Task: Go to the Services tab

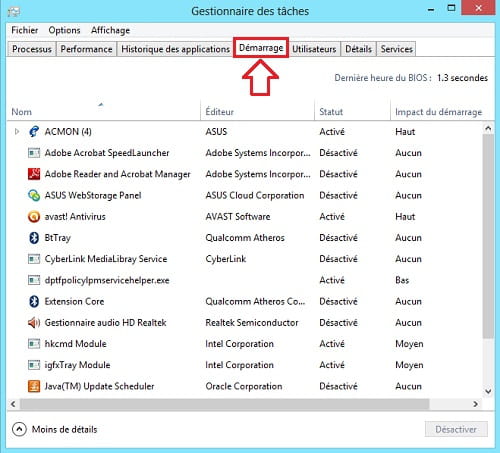Action: 397,49
